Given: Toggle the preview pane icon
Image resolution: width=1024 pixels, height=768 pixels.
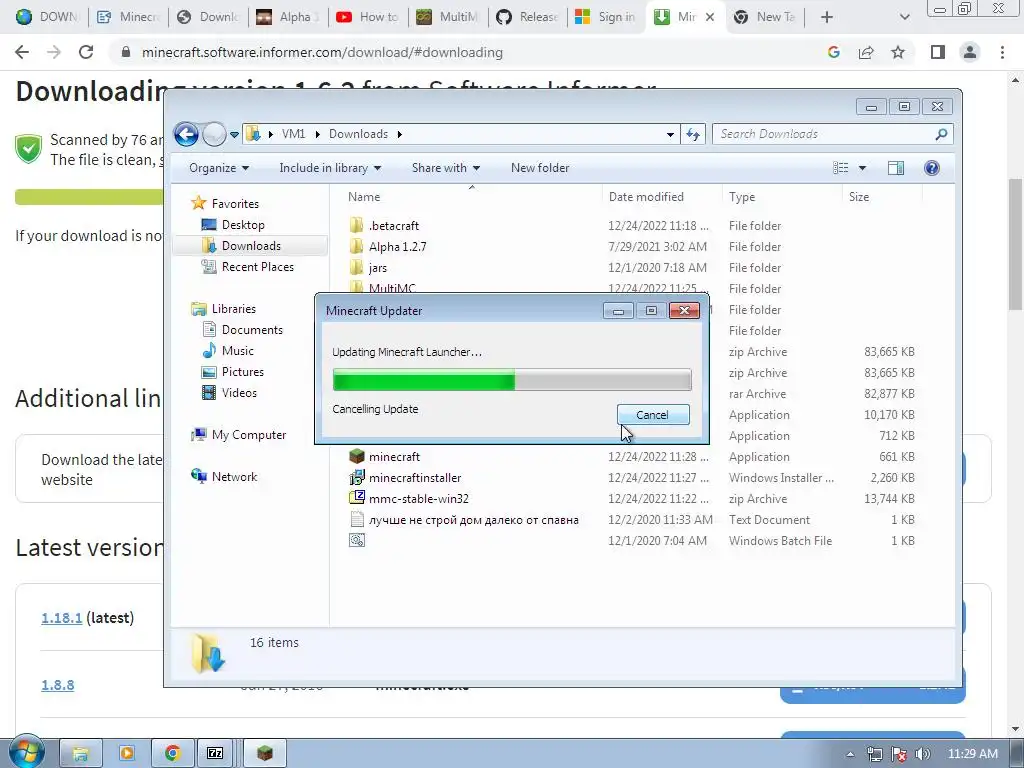Looking at the screenshot, I should coord(896,168).
